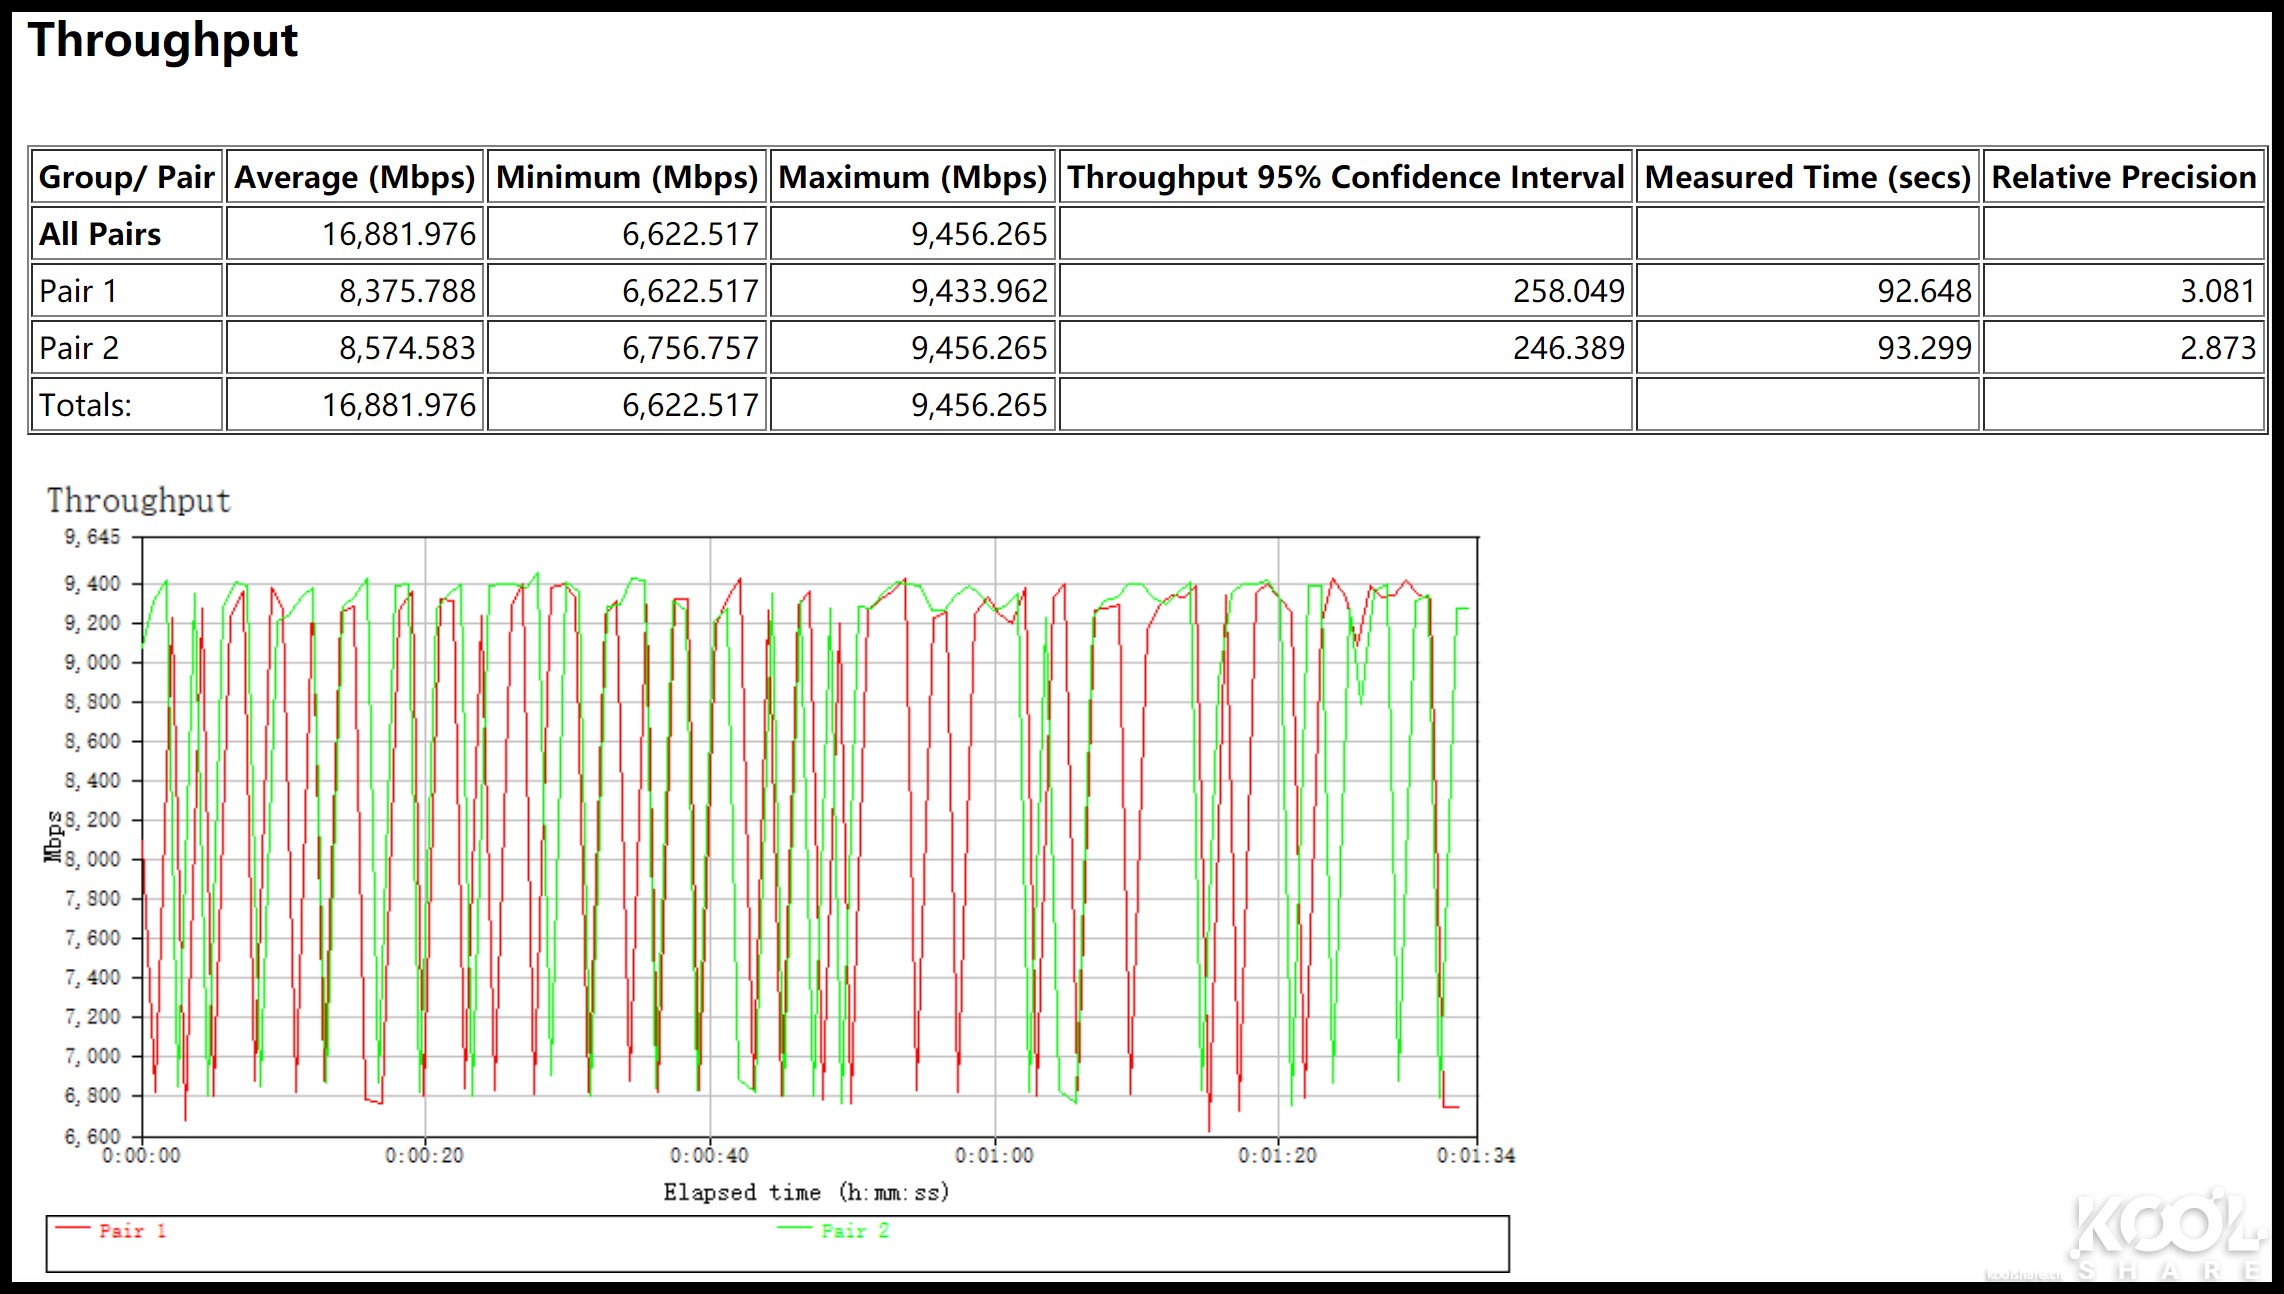Viewport: 2284px width, 1294px height.
Task: Click the Minimum (Mbps) column header
Action: coord(627,177)
